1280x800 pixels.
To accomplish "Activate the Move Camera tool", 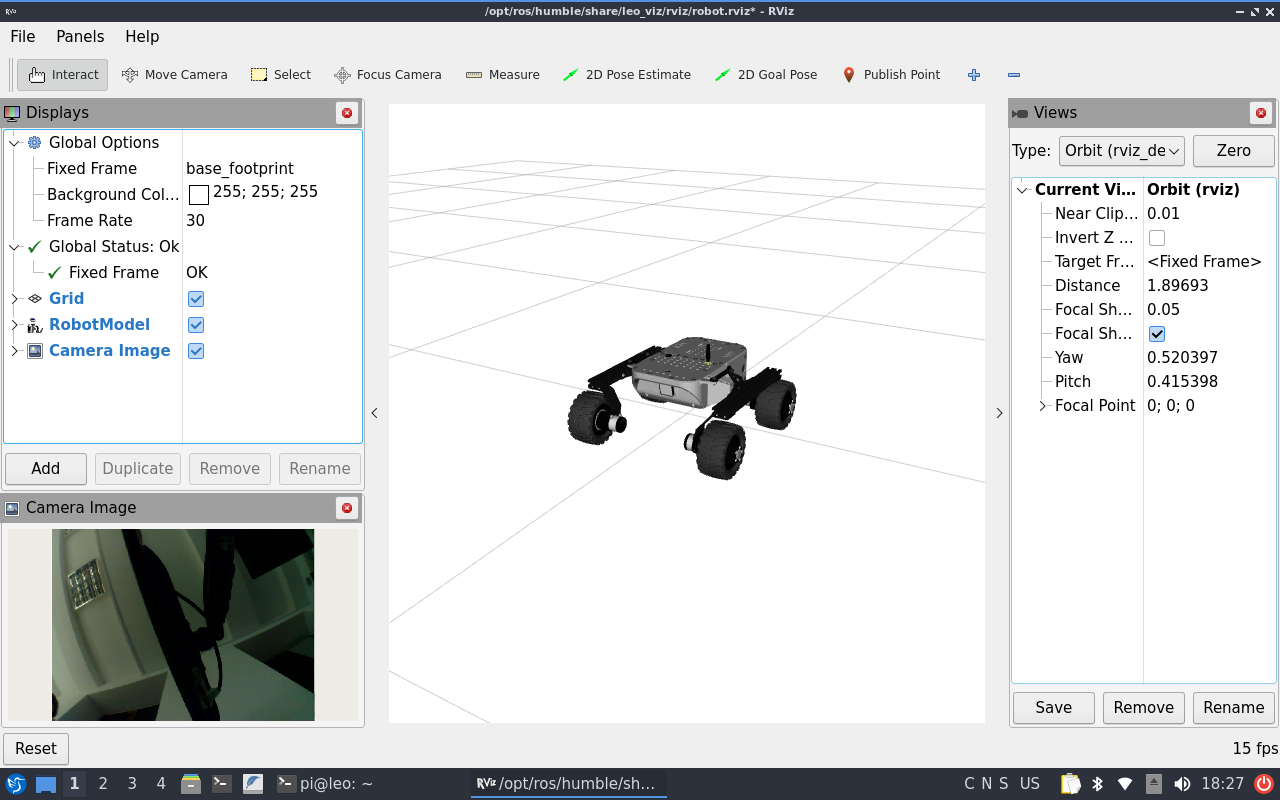I will (x=175, y=74).
